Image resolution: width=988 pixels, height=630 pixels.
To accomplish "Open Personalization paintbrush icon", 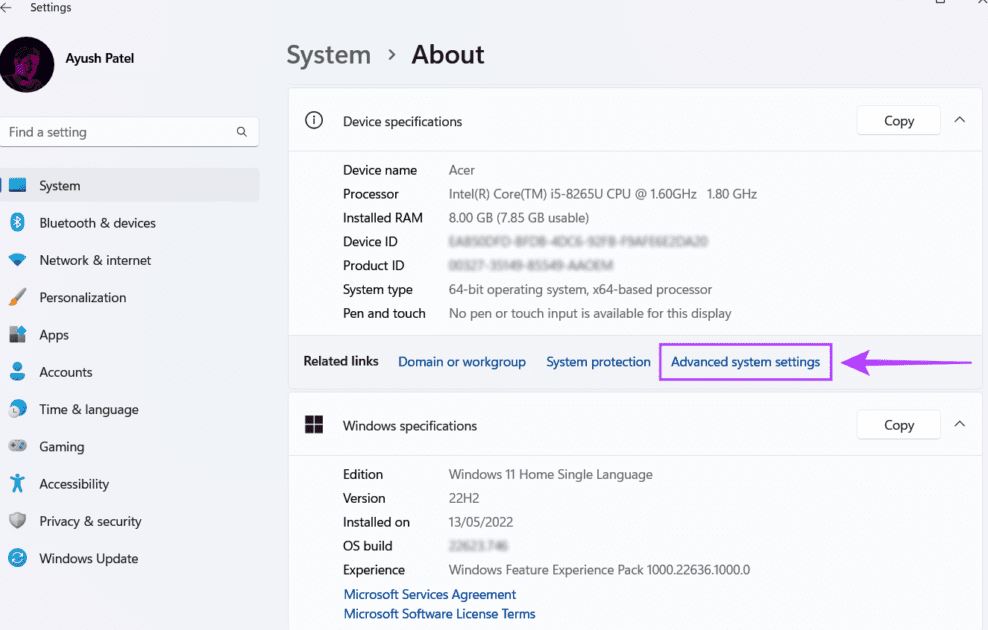I will [x=18, y=297].
